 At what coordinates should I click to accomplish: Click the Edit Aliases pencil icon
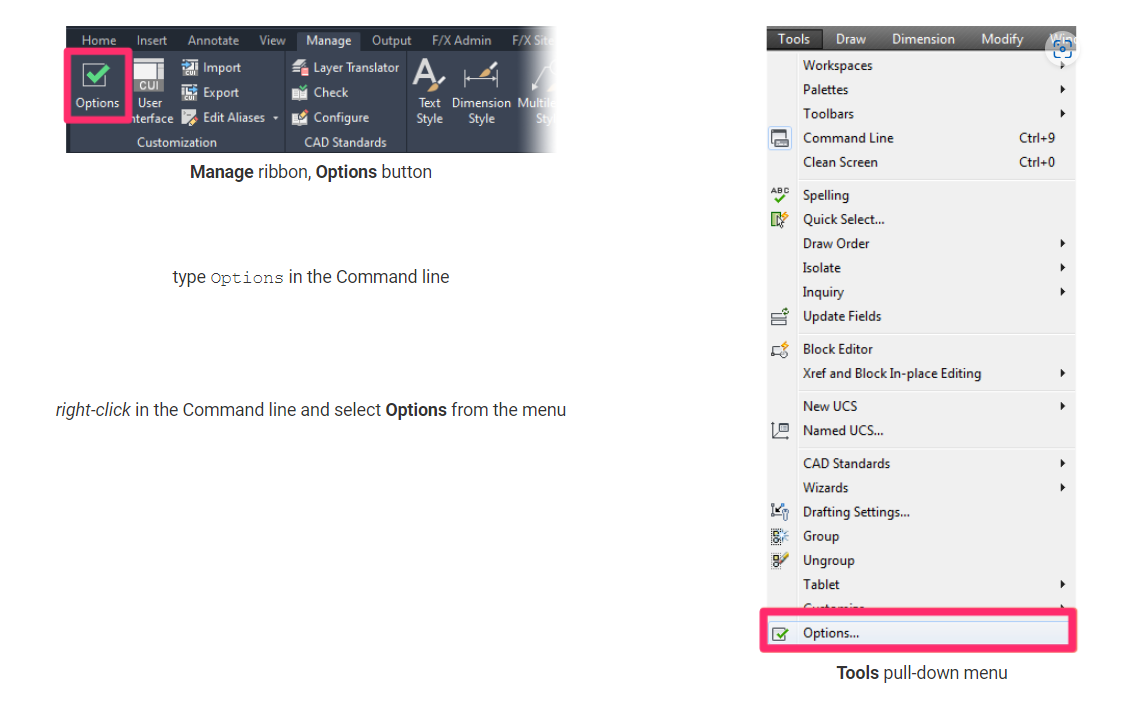[x=189, y=117]
